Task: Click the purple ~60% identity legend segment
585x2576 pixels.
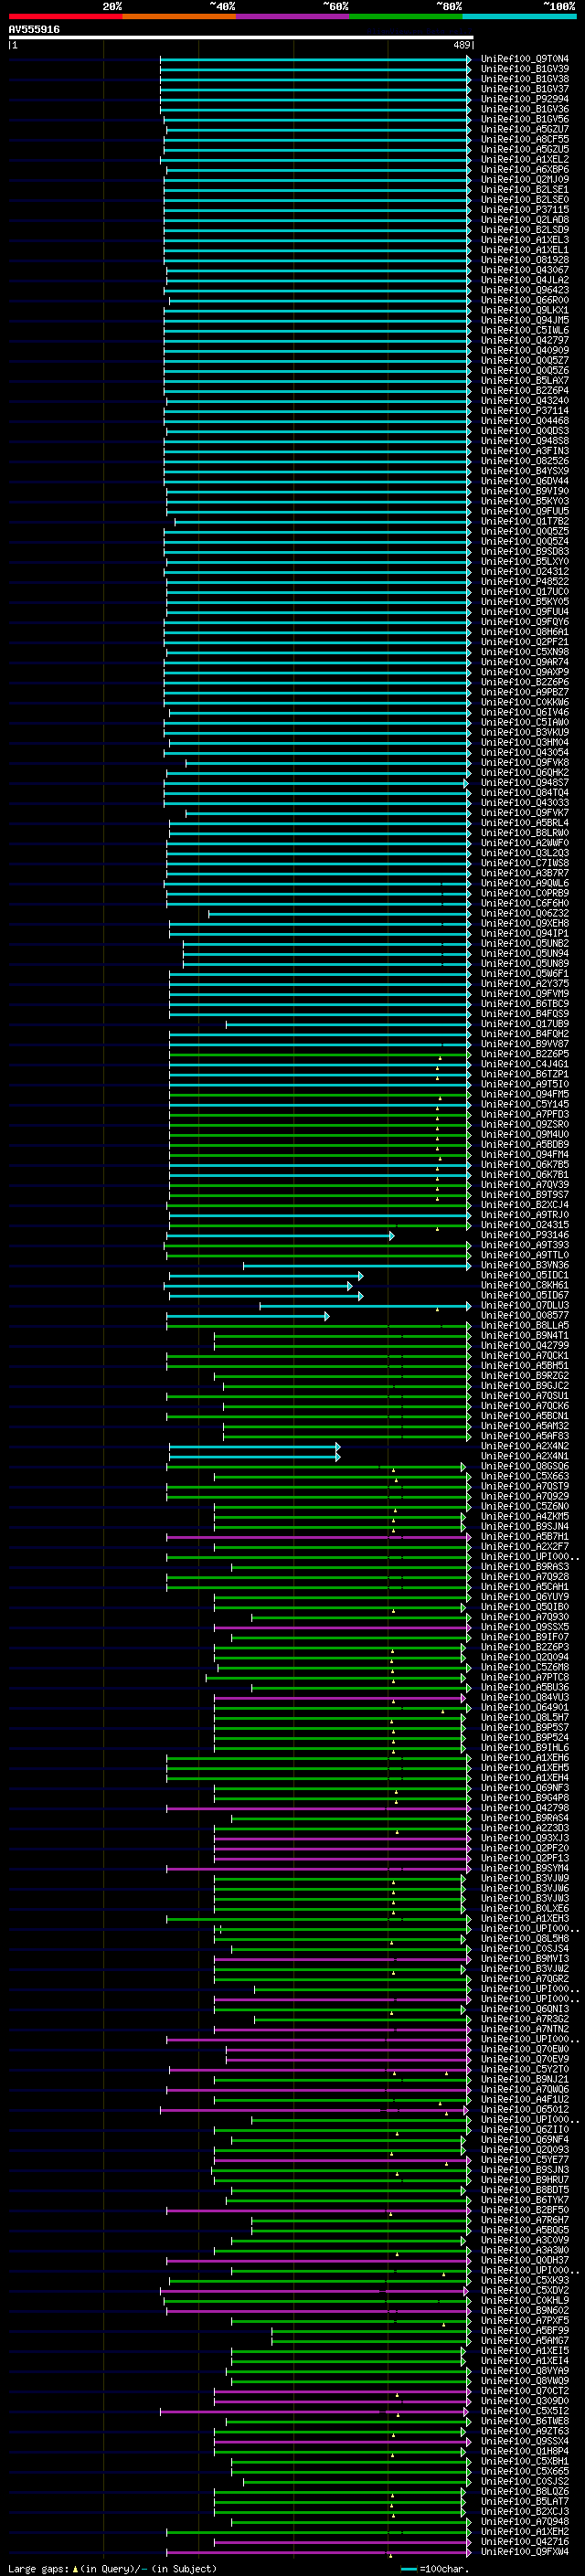Action: [x=293, y=16]
